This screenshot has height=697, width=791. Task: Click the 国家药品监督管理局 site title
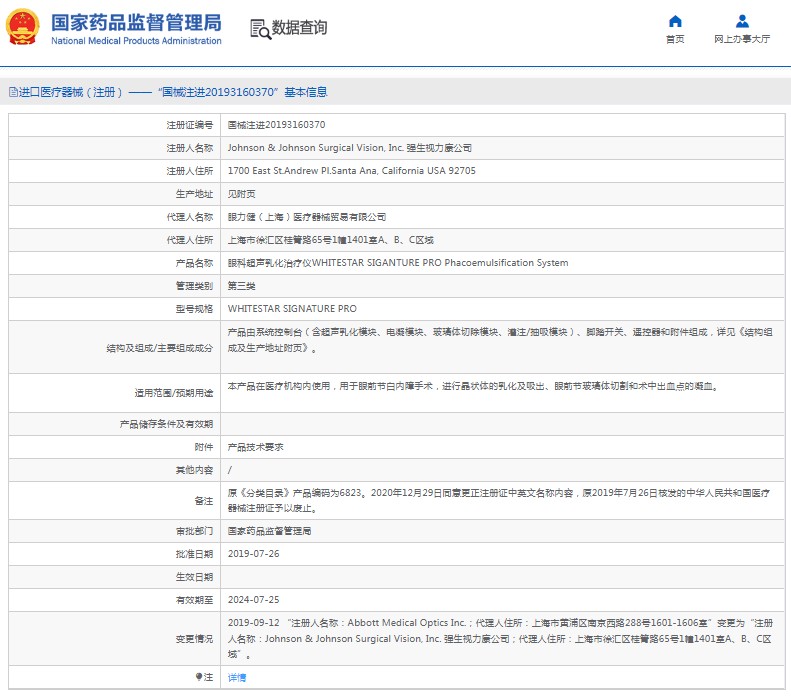(x=136, y=22)
